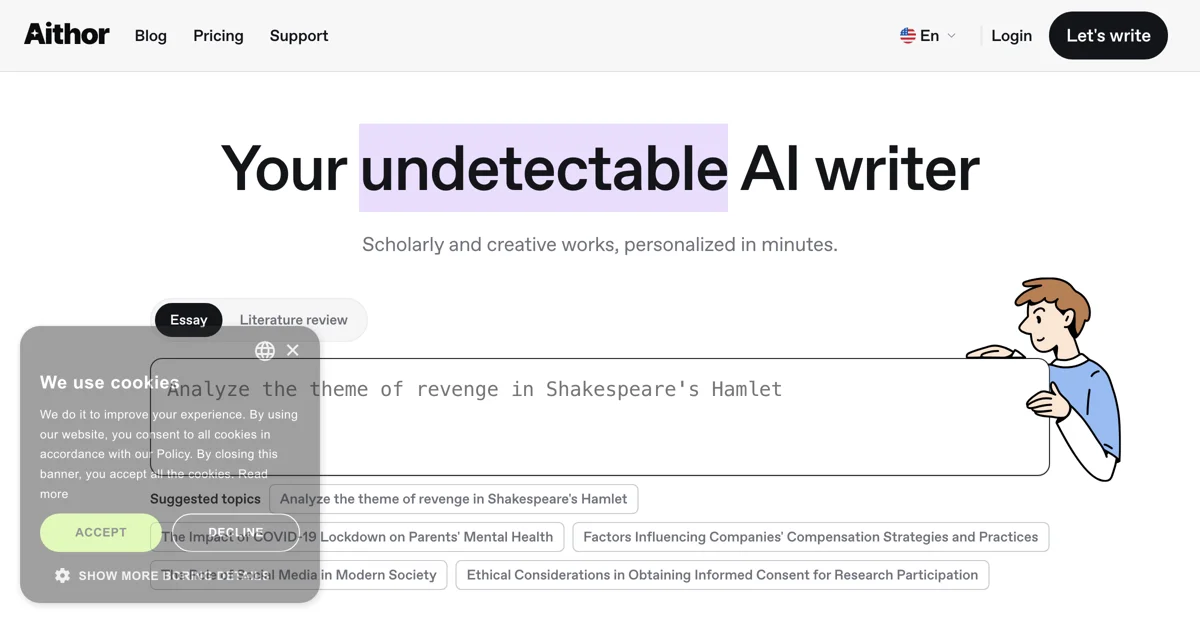Click the essay topic input field
The width and height of the screenshot is (1200, 623).
(x=600, y=417)
